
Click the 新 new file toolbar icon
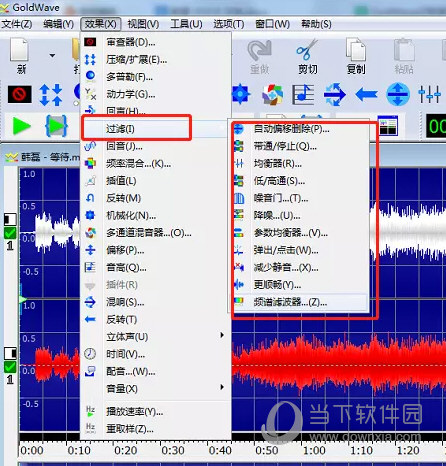click(x=20, y=56)
